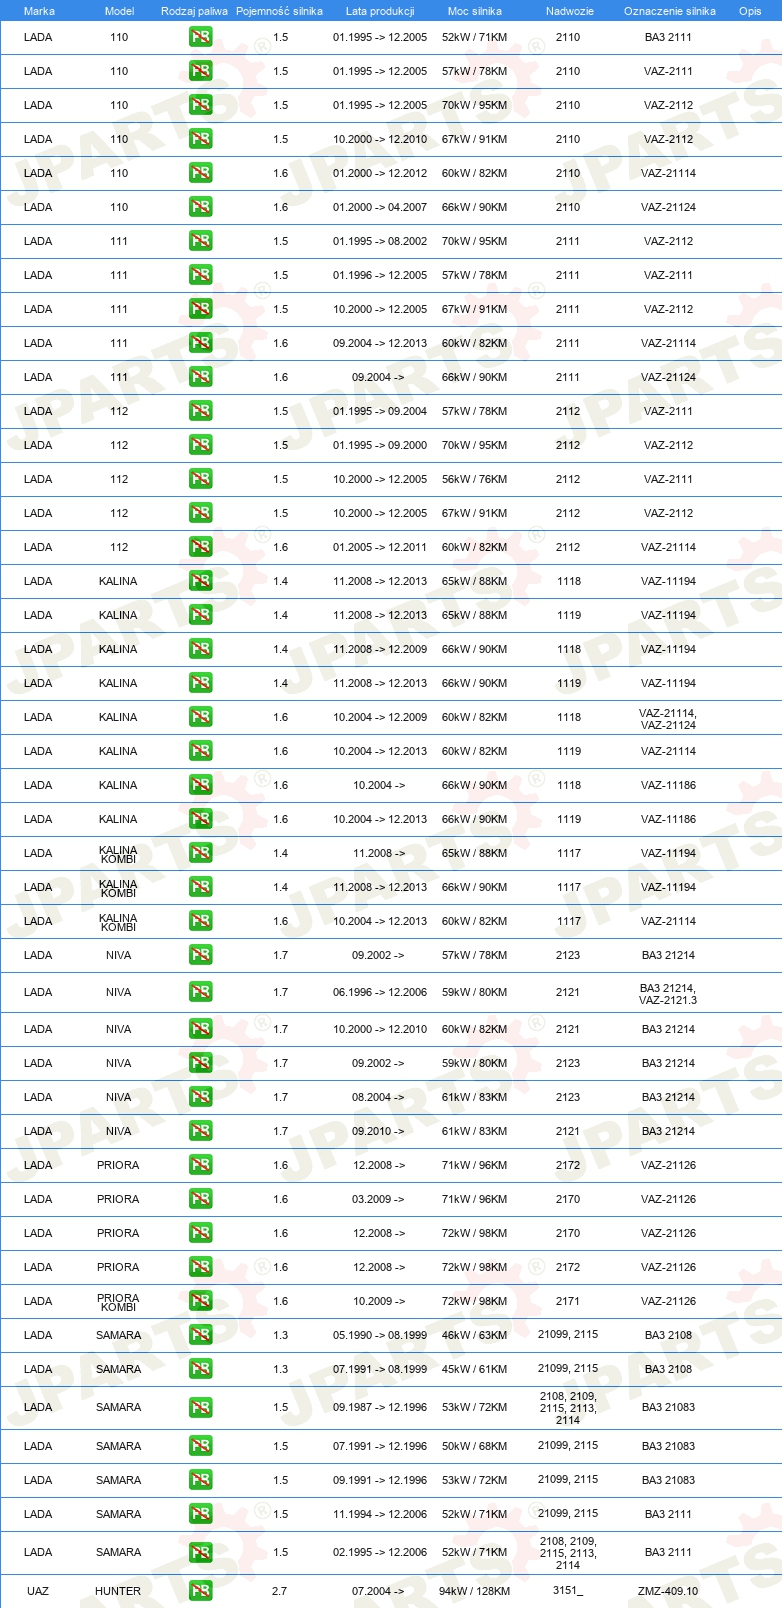Click the fuel icon in the SAMARA 50kW/68KM row
This screenshot has width=782, height=1608.
[x=200, y=1446]
